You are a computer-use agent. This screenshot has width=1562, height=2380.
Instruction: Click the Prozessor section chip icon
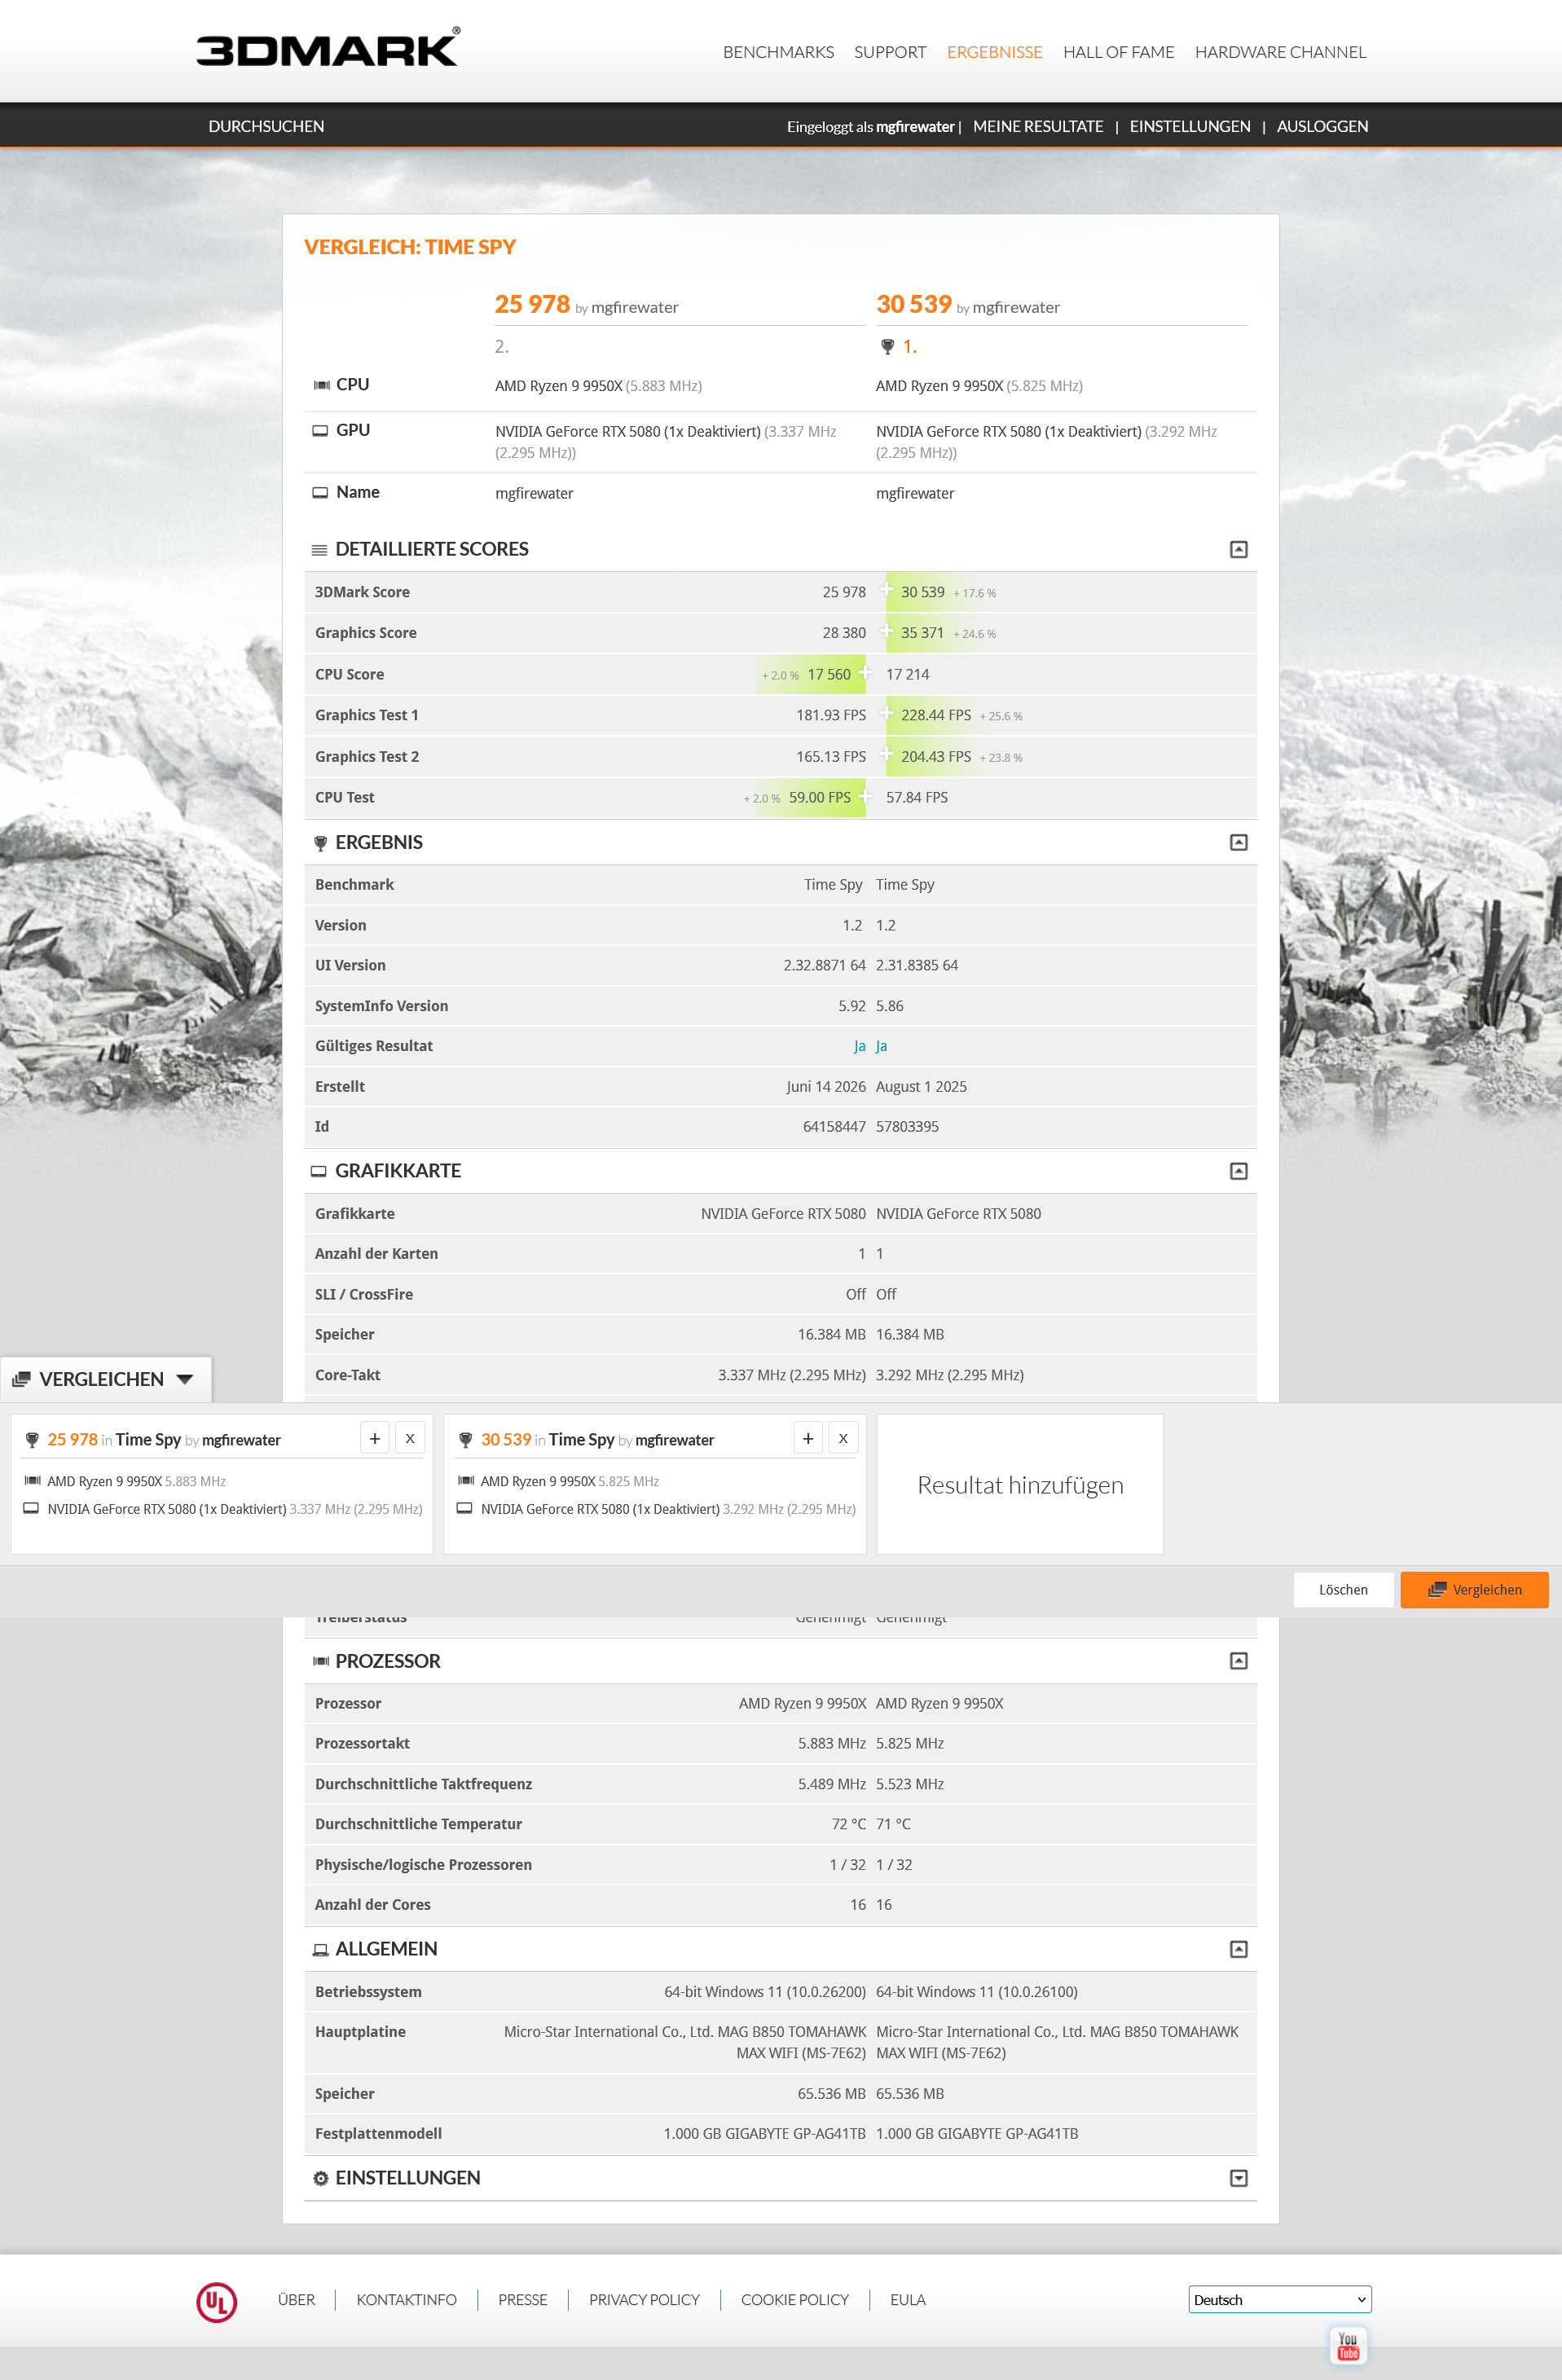[x=321, y=1661]
